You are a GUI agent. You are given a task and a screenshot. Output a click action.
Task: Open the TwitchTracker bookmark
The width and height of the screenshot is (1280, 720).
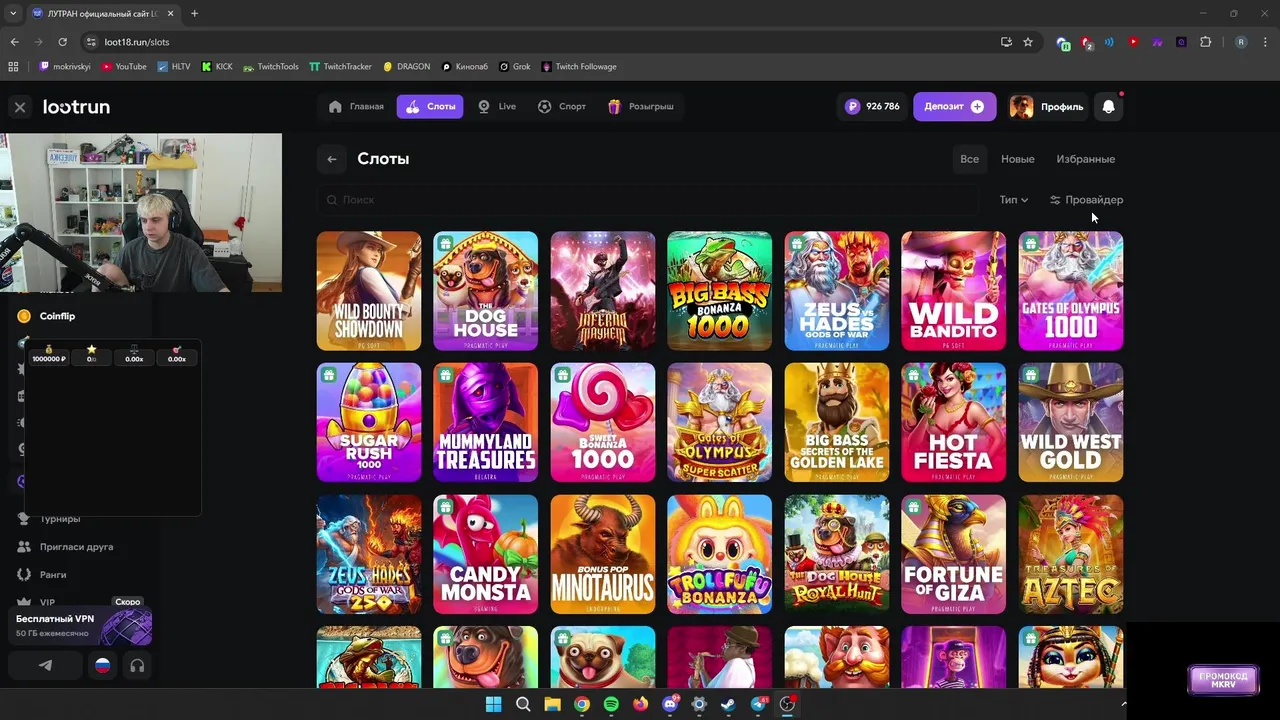click(x=340, y=67)
